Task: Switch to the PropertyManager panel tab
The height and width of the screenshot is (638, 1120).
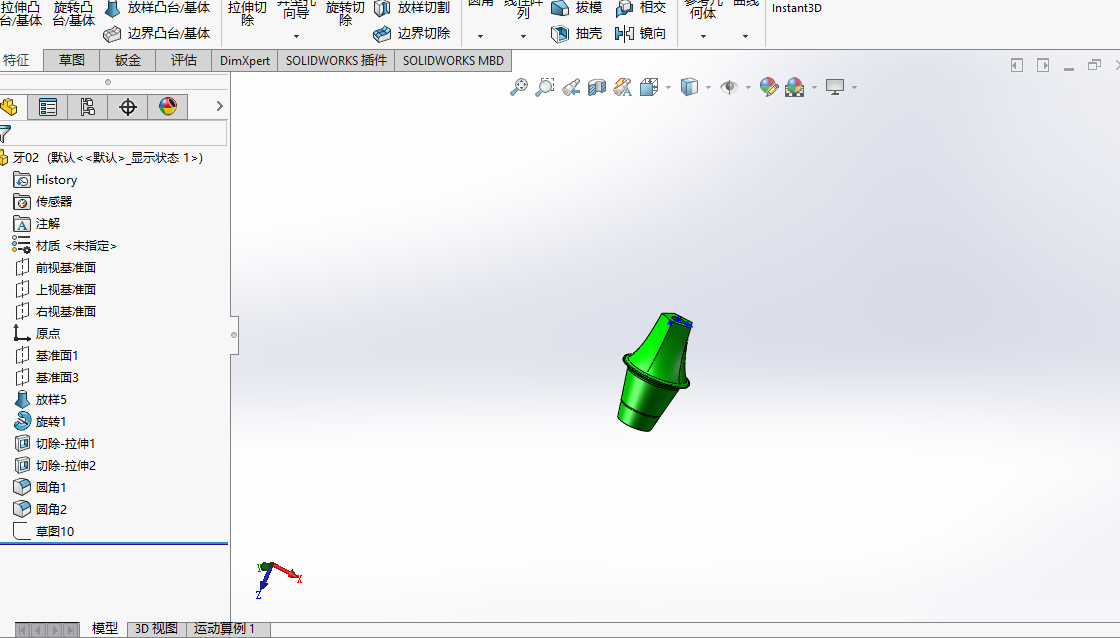Action: coord(48,107)
